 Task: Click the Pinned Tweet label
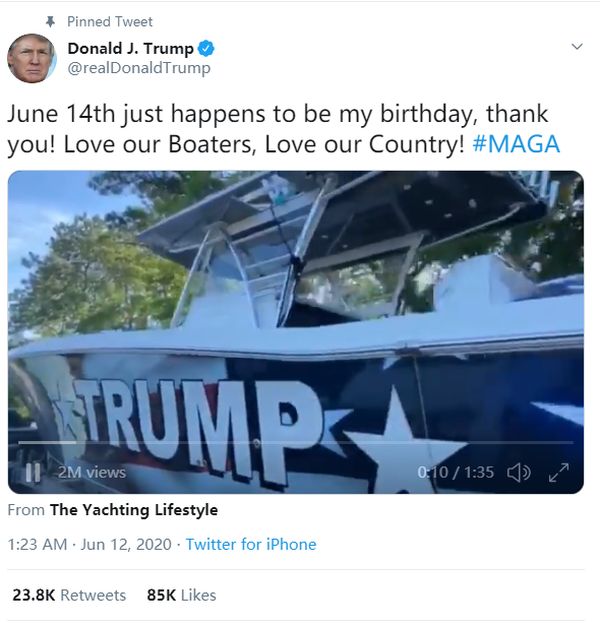(110, 21)
